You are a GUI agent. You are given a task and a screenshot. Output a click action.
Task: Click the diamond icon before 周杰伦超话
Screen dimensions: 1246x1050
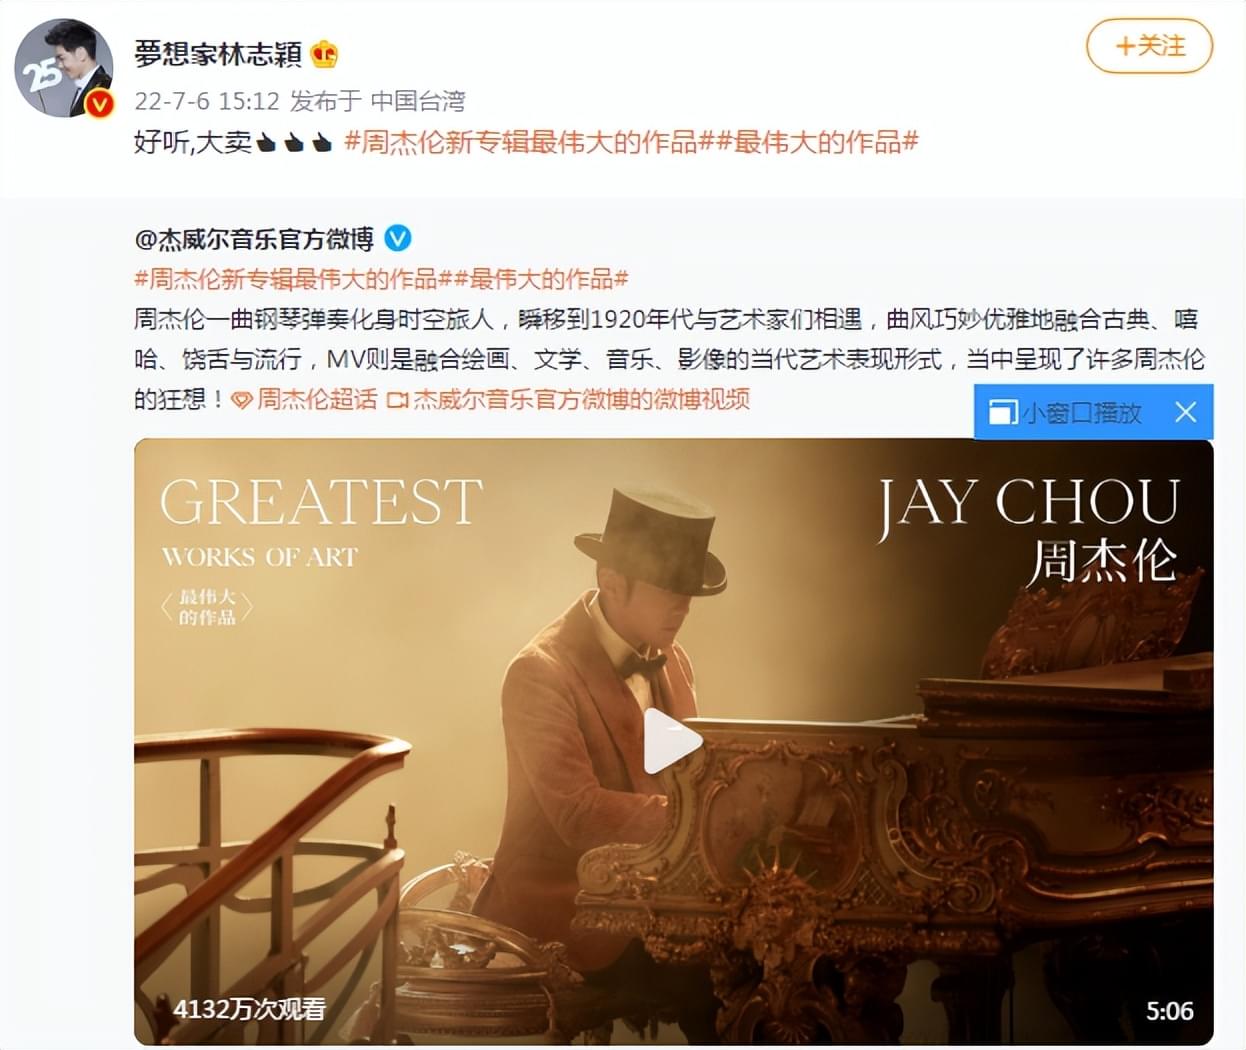pyautogui.click(x=241, y=400)
